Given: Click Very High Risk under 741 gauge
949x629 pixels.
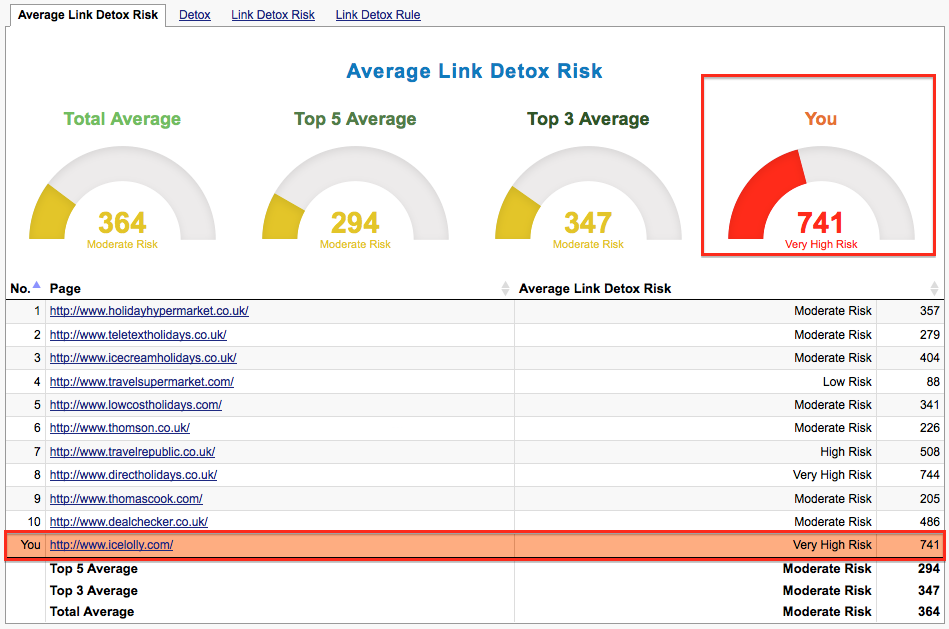Looking at the screenshot, I should 821,245.
